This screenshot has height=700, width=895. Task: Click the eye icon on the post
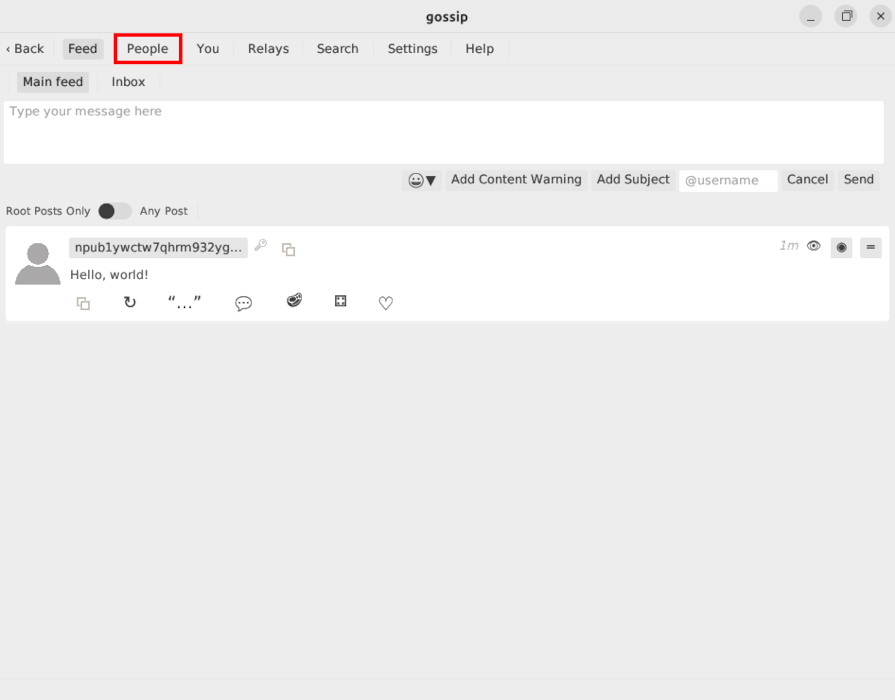pyautogui.click(x=814, y=246)
